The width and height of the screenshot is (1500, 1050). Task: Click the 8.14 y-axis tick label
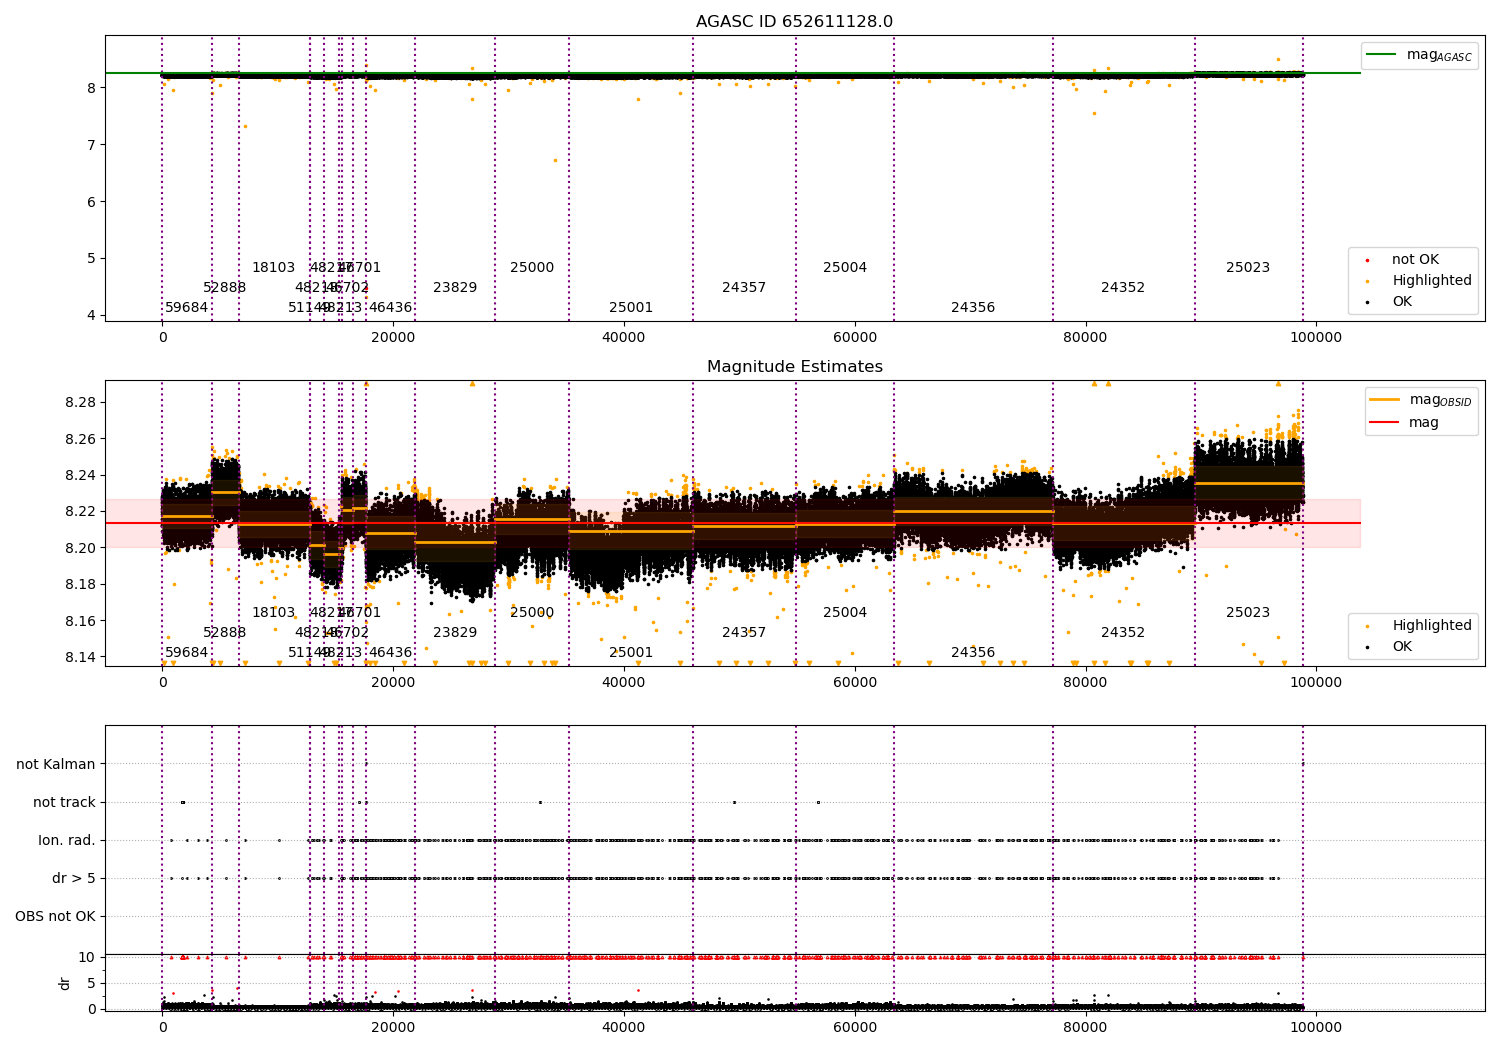coord(80,657)
